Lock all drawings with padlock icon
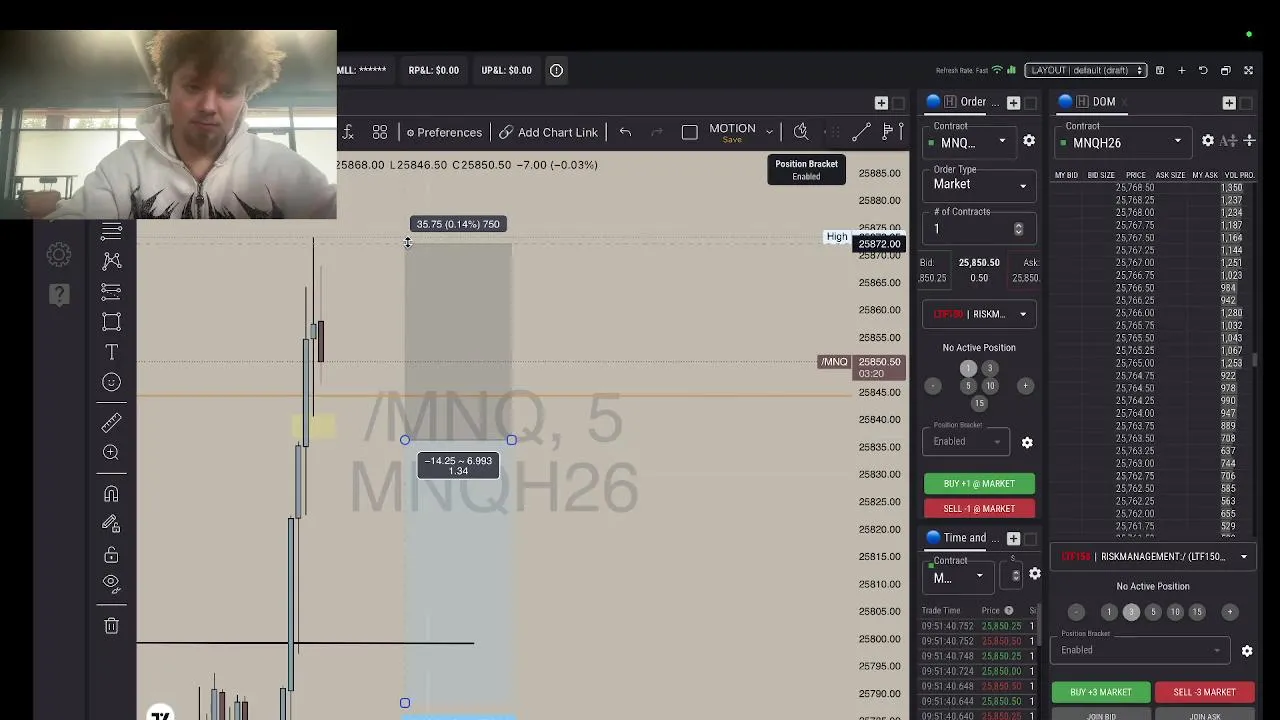This screenshot has height=720, width=1280. click(111, 554)
